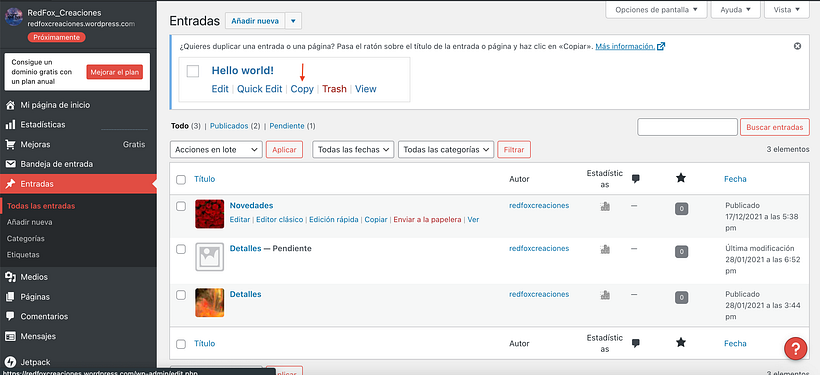This screenshot has height=375, width=820.
Task: Click the likes star column header icon
Action: [680, 178]
